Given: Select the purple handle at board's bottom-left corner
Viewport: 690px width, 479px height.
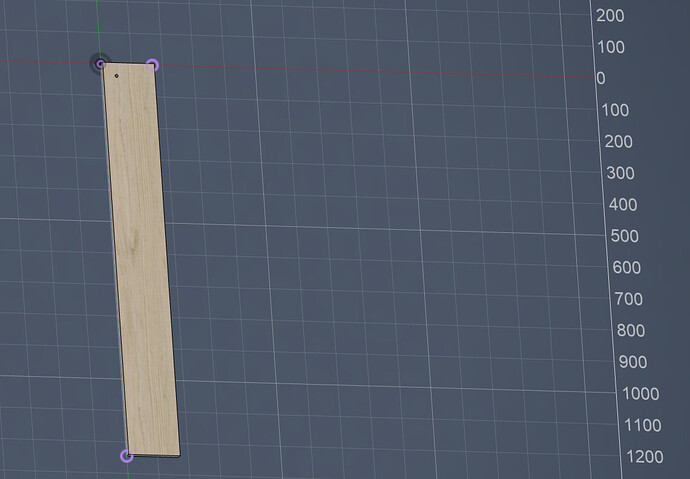Looking at the screenshot, I should 127,456.
